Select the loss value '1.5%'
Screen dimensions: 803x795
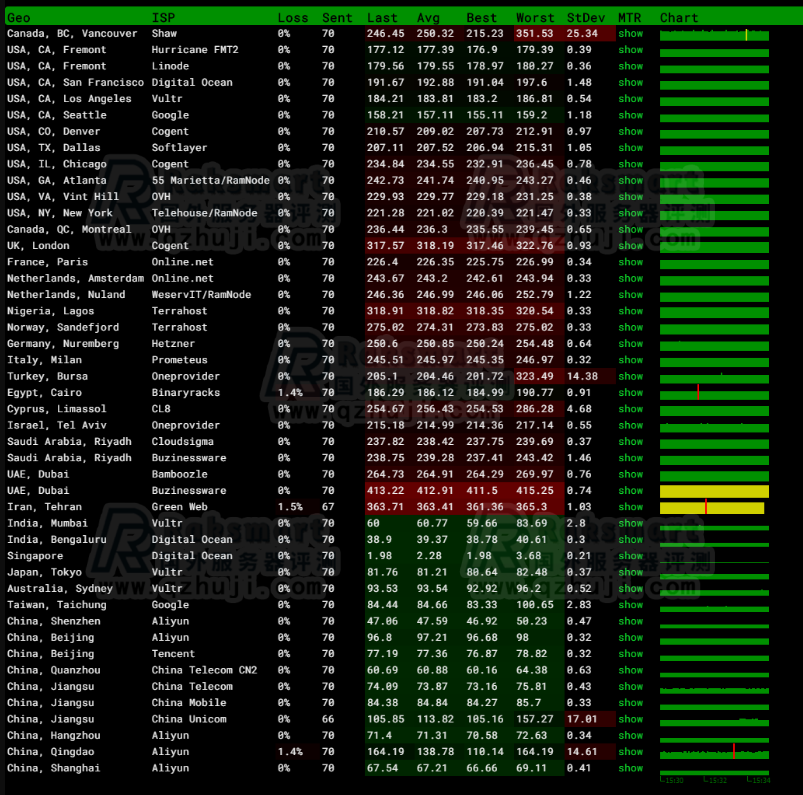(x=290, y=507)
